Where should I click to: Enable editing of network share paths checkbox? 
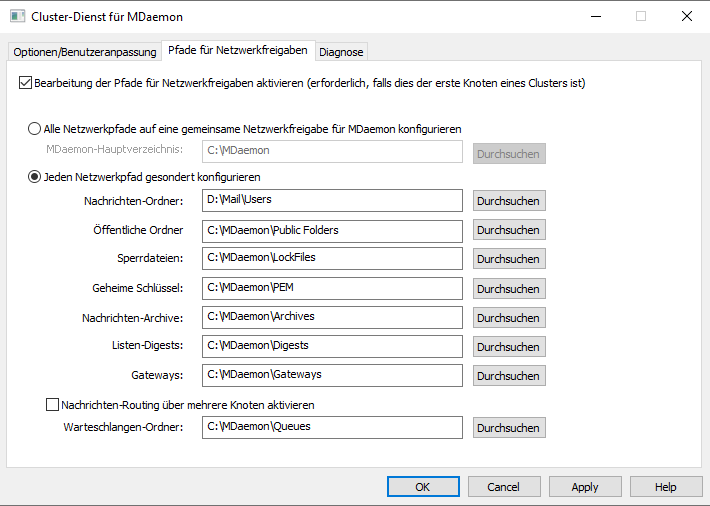25,83
